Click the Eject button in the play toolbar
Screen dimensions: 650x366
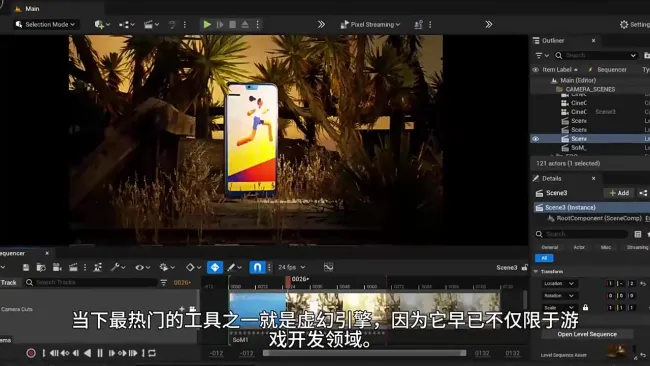click(x=245, y=24)
